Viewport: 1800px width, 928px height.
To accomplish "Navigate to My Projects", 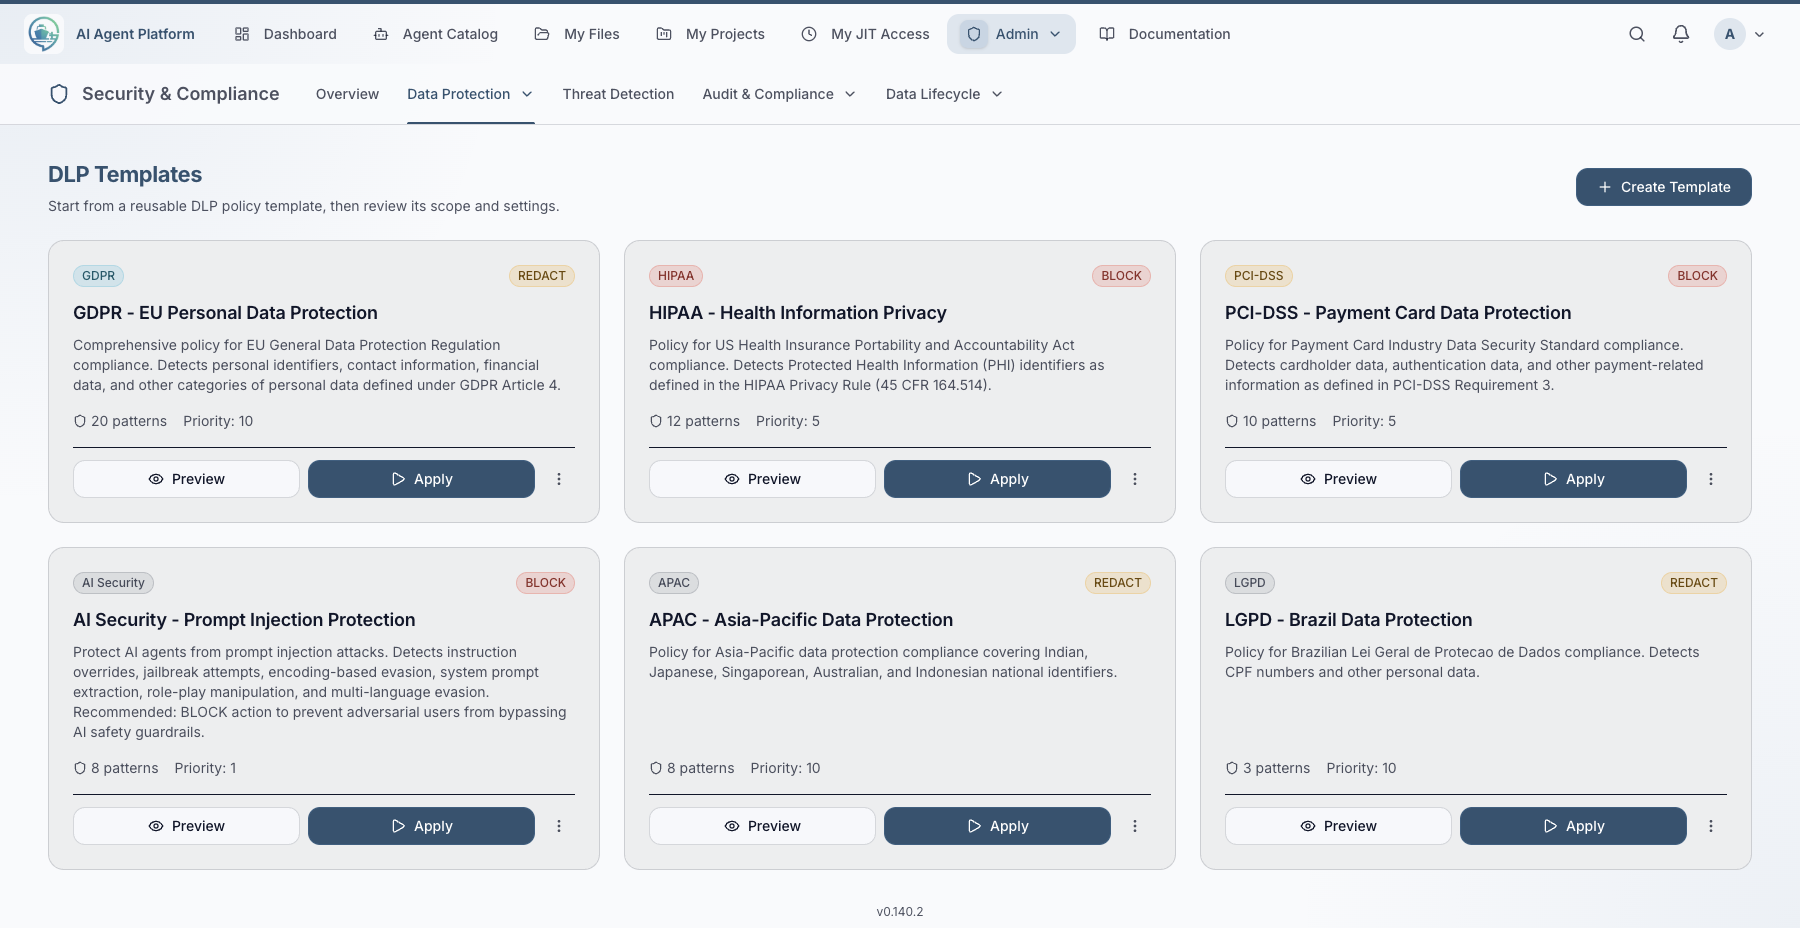I will 710,34.
